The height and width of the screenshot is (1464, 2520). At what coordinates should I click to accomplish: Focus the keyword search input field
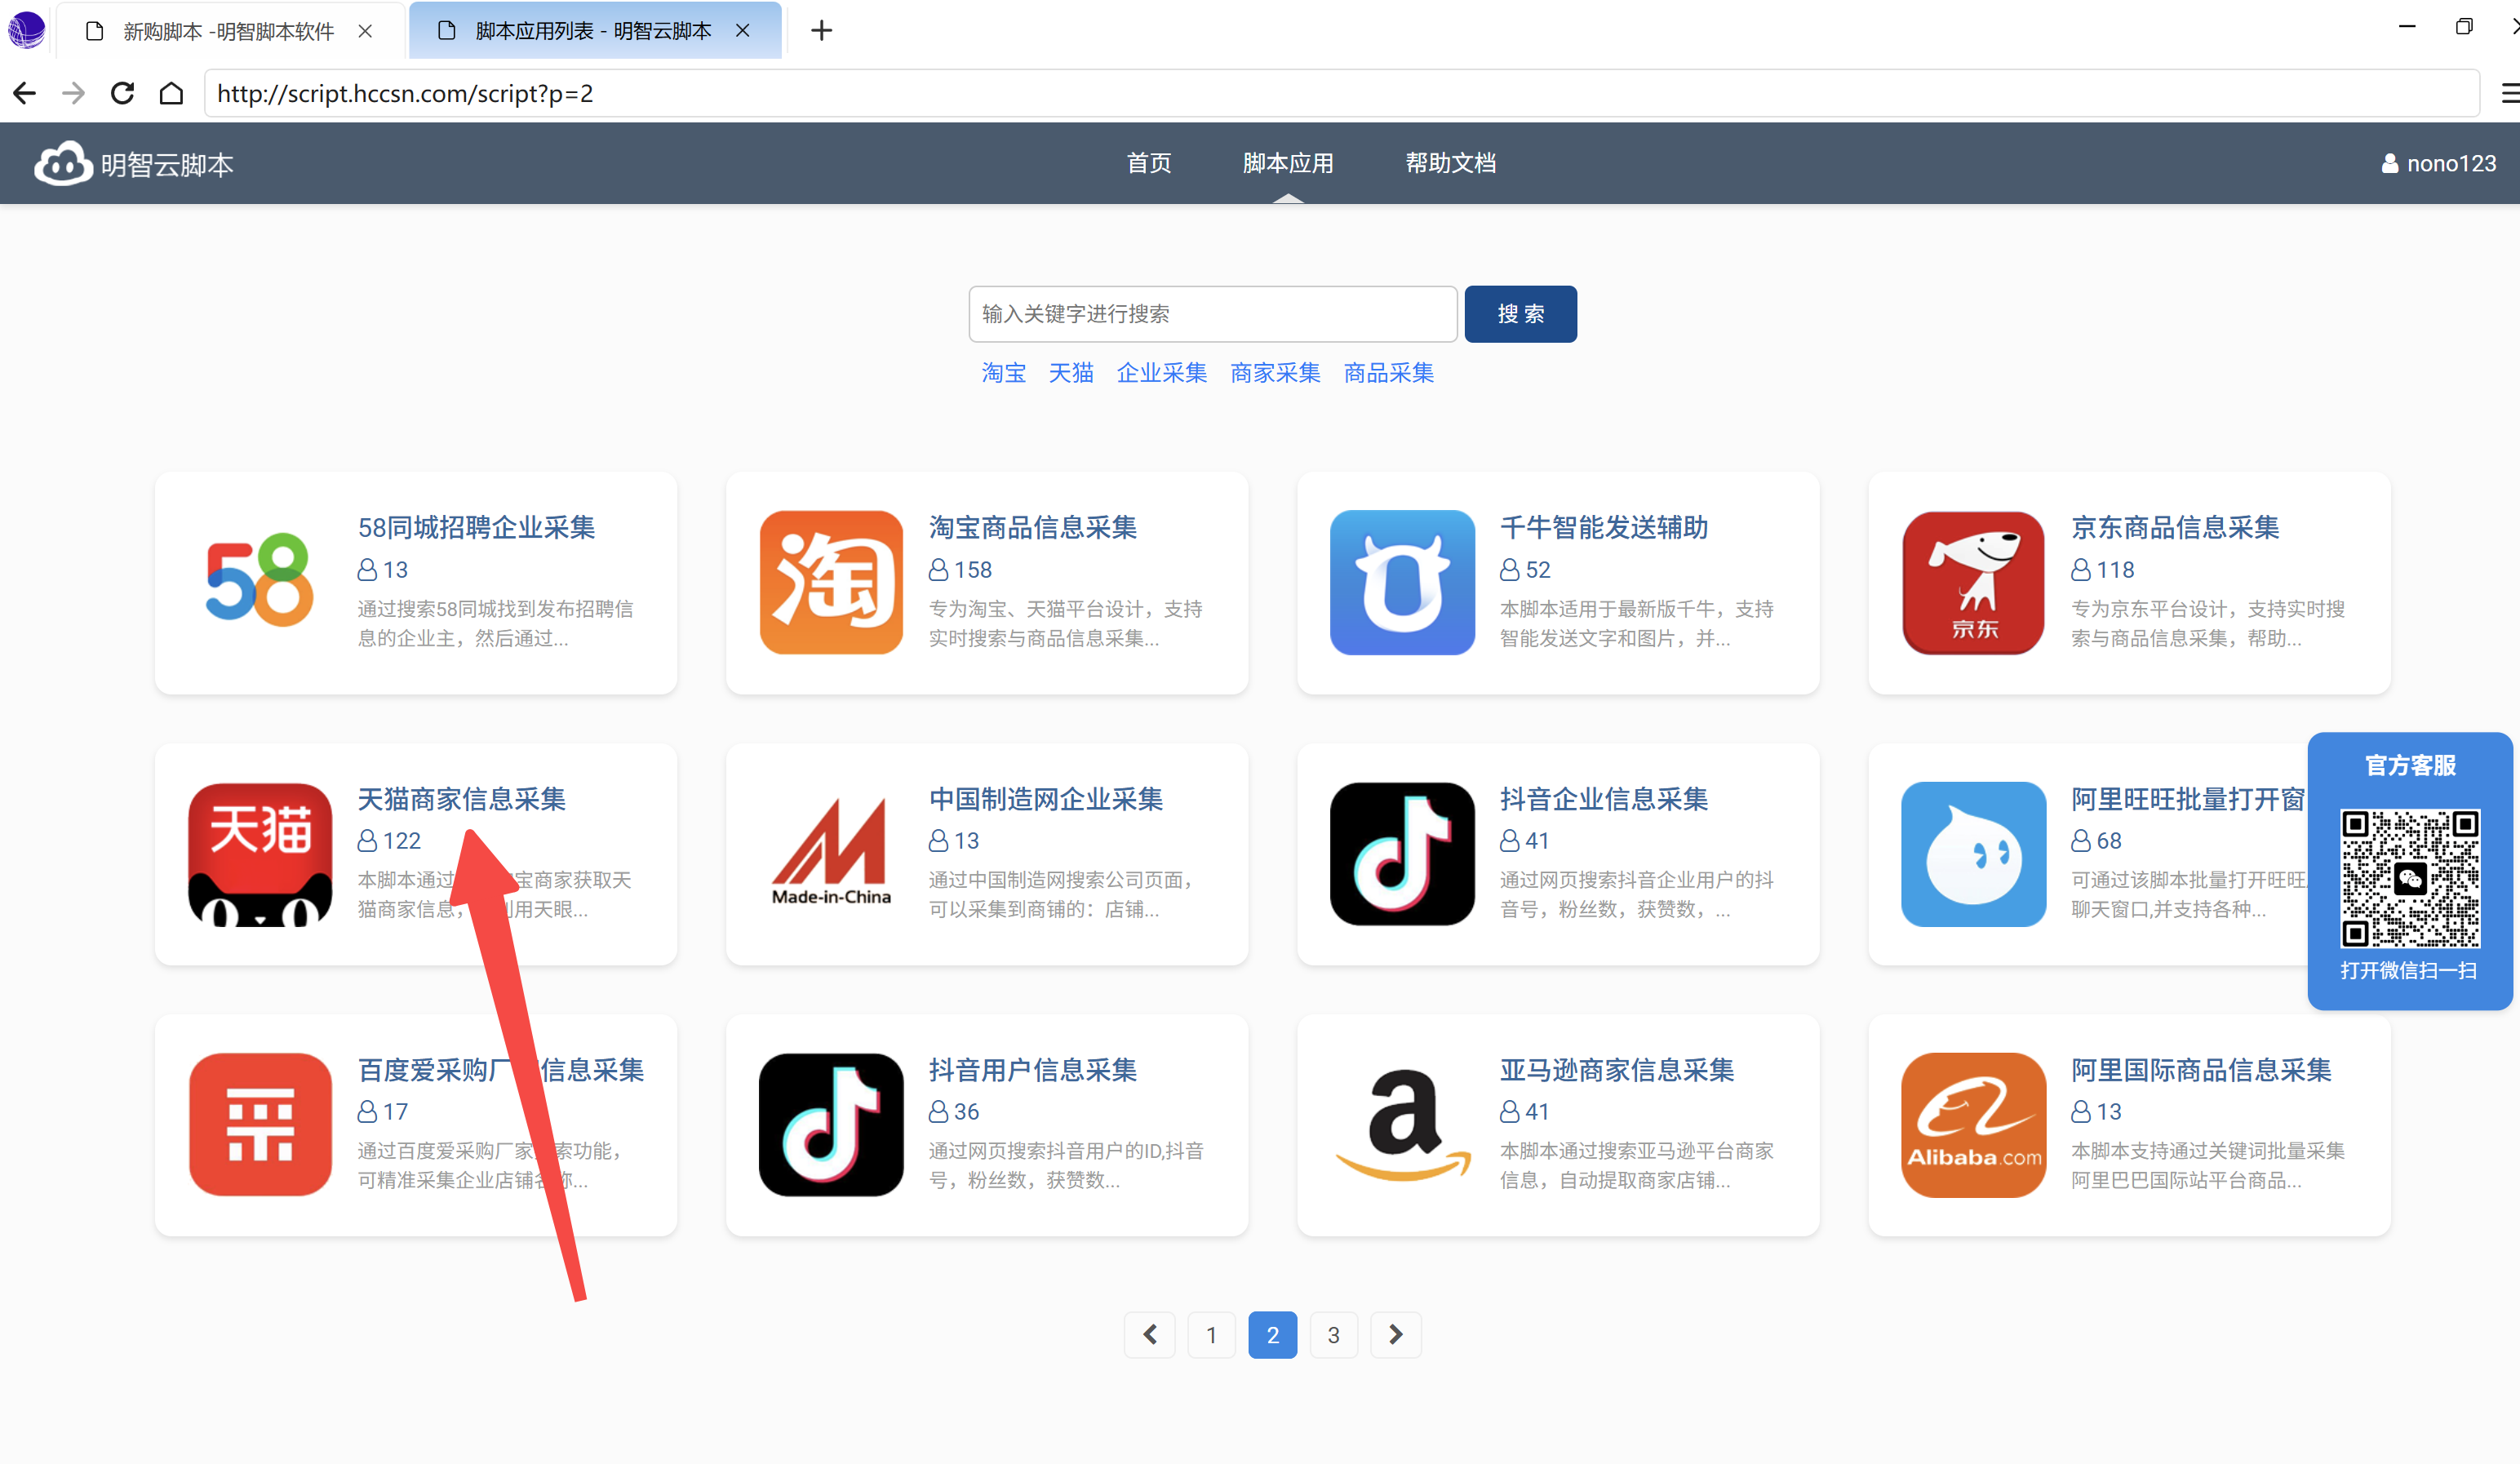(x=1212, y=314)
